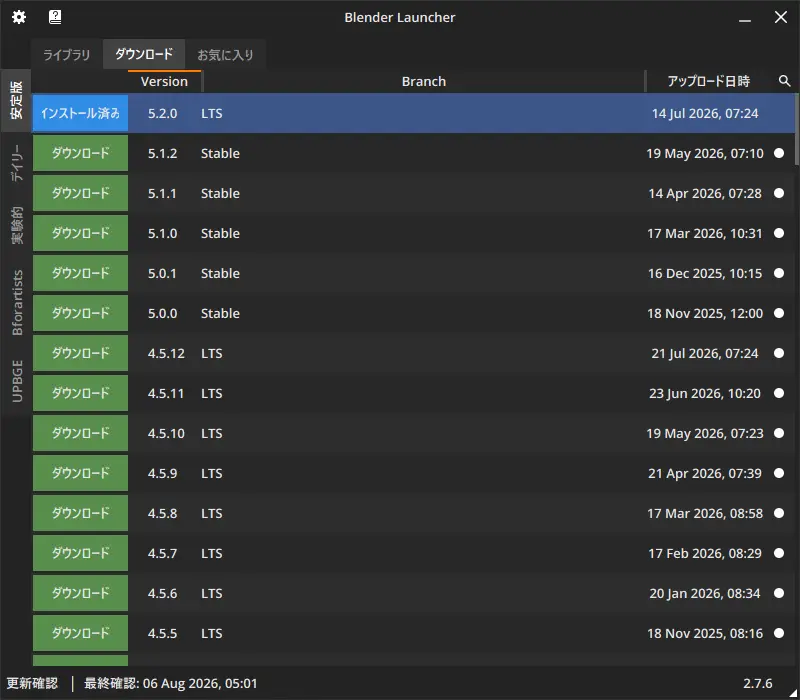The height and width of the screenshot is (700, 800).
Task: Download Blender 5.1.1 Stable
Action: 81,193
